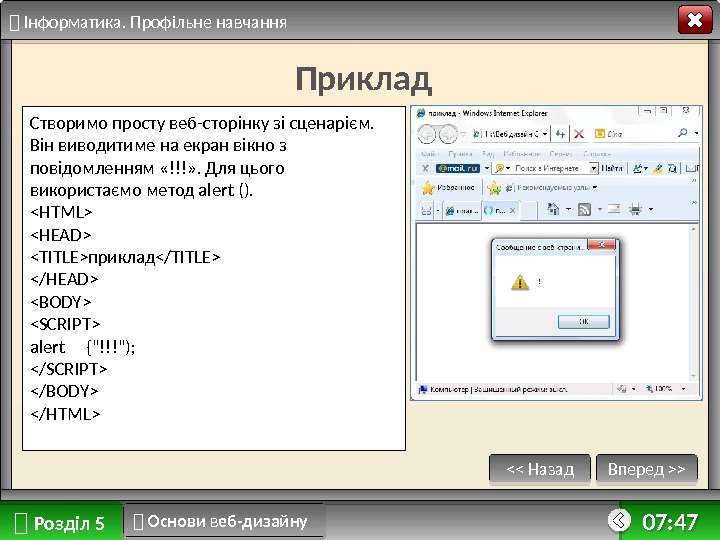
Task: Click the RSS feeds icon
Action: pyautogui.click(x=584, y=210)
